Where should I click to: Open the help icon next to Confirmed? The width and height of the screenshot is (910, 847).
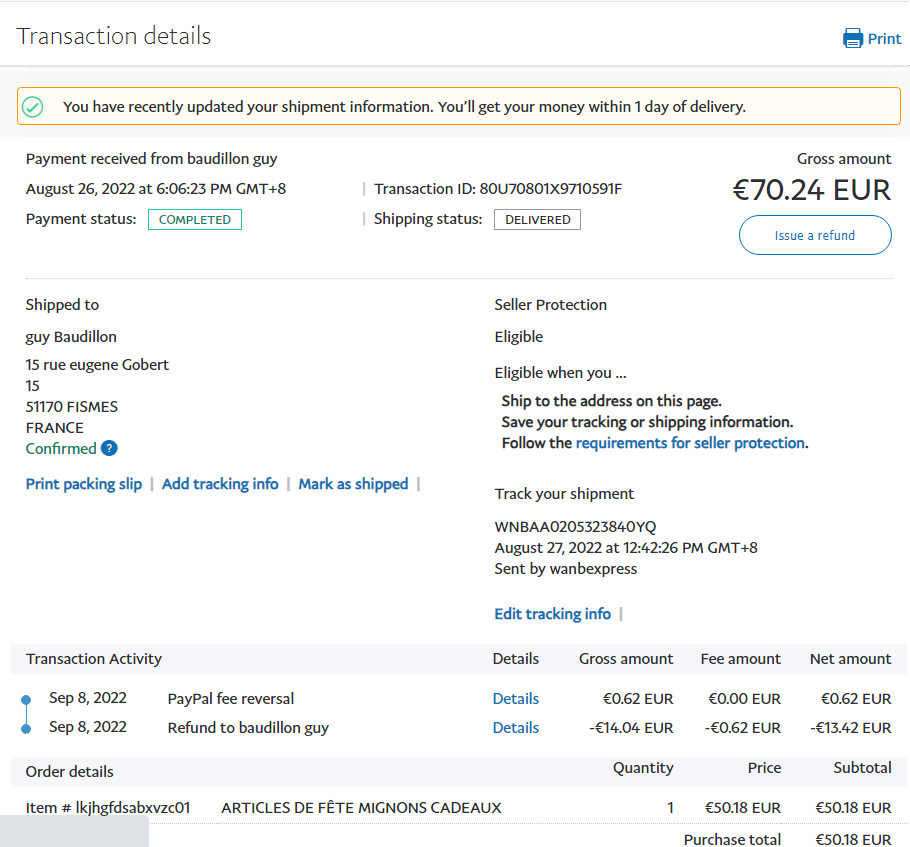point(110,449)
